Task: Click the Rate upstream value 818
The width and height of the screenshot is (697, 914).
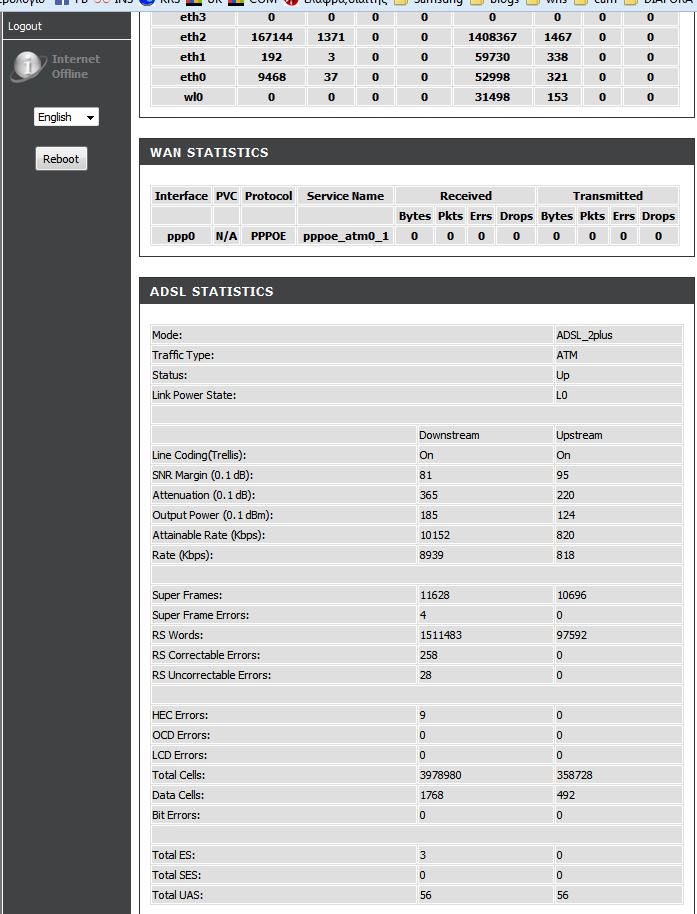Action: click(x=565, y=555)
